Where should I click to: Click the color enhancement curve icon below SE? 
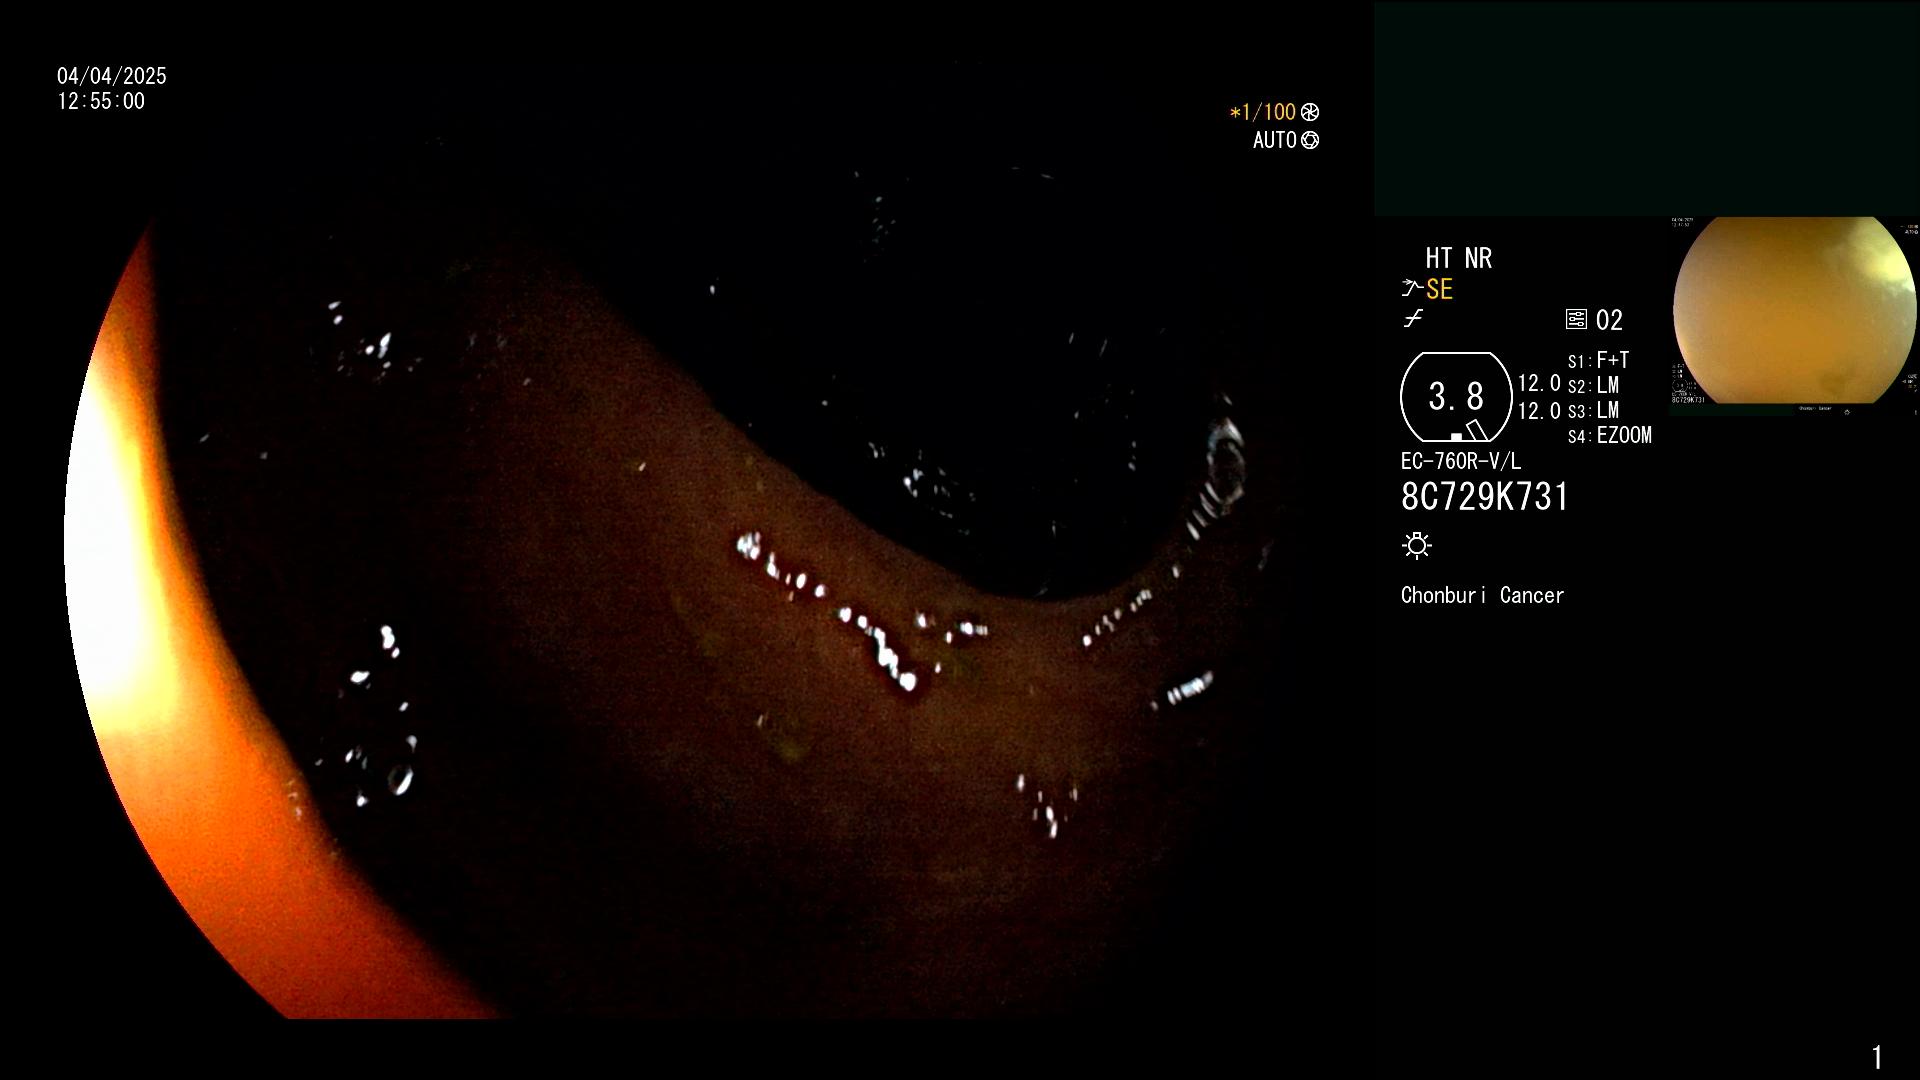1413,319
